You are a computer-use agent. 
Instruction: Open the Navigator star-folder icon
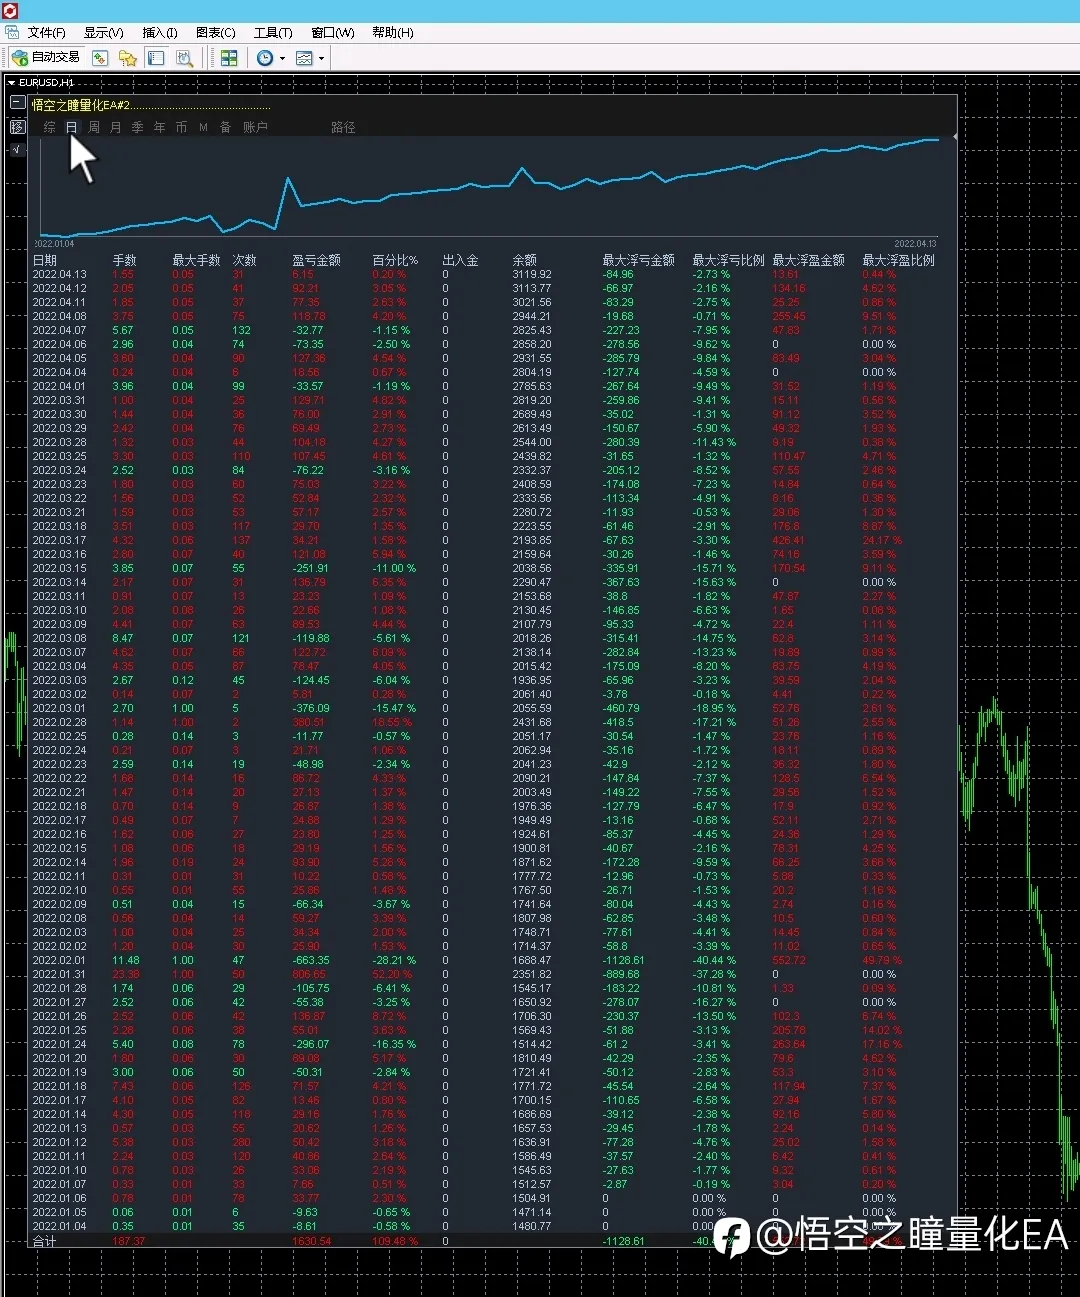tap(127, 58)
